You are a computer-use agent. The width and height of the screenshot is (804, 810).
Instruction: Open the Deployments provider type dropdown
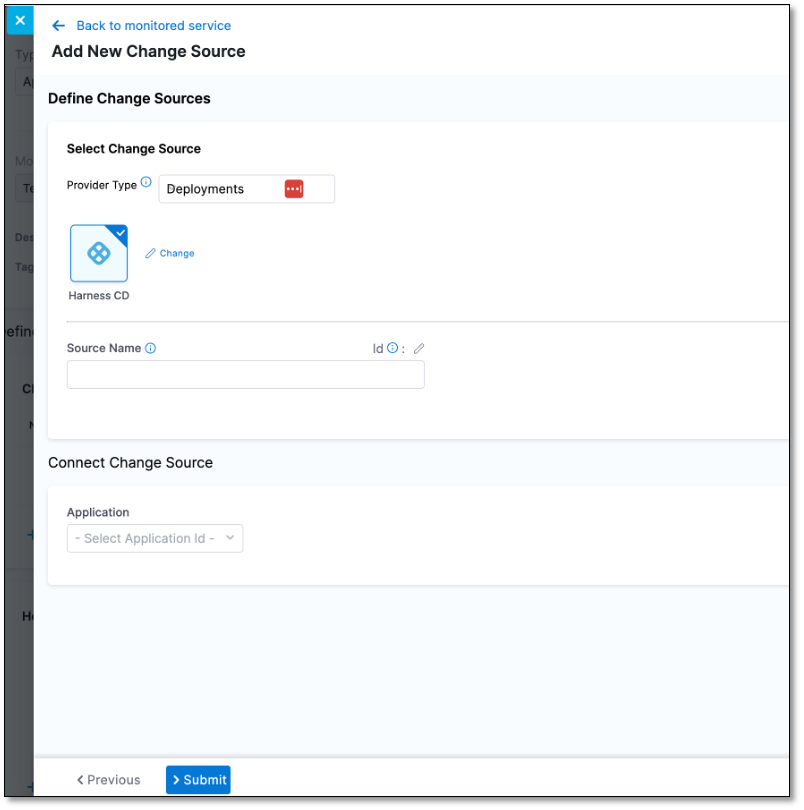pos(246,188)
